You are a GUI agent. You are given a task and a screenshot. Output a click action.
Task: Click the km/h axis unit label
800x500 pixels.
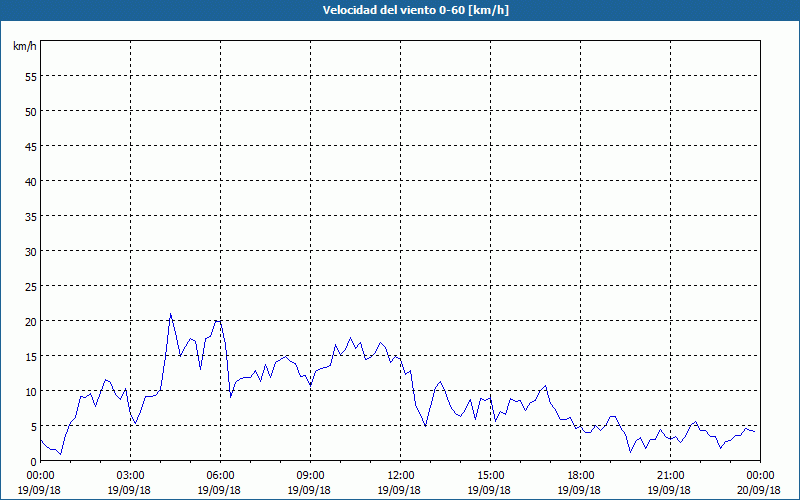(24, 46)
